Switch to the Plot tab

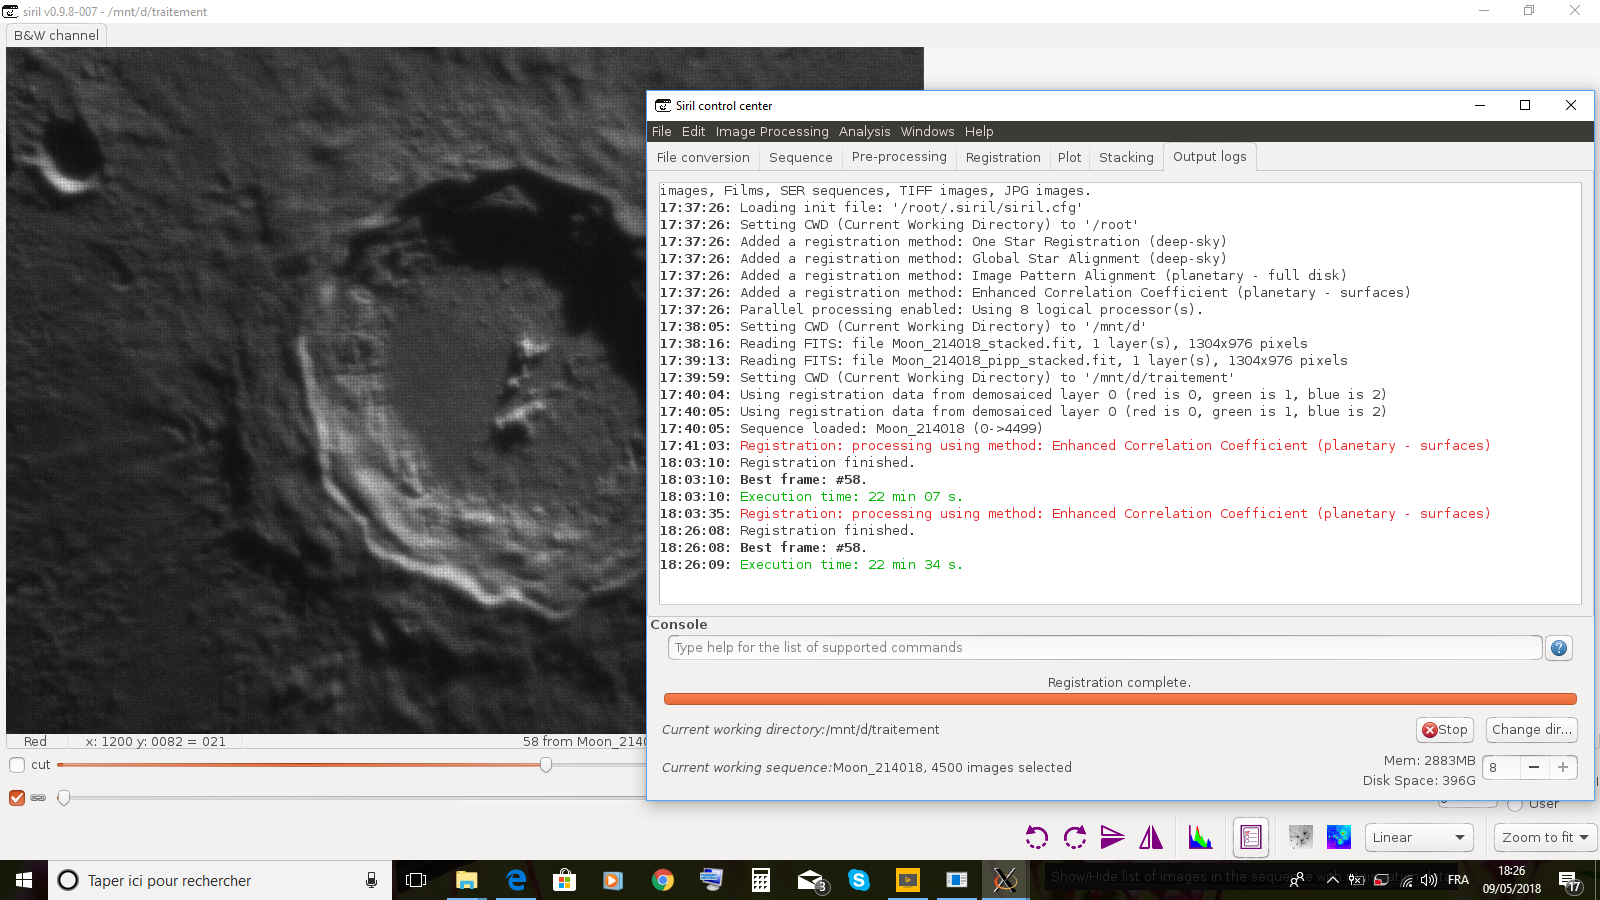[1070, 157]
